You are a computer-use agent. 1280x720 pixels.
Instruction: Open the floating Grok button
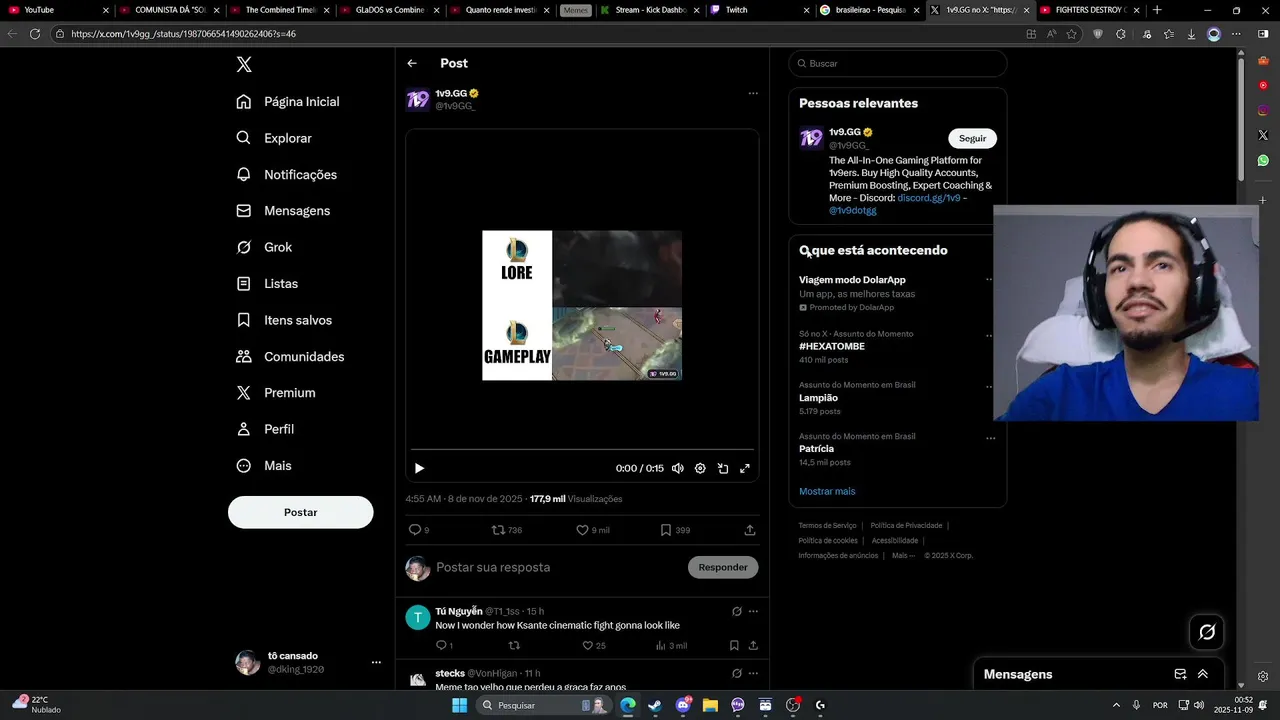[x=1207, y=632]
